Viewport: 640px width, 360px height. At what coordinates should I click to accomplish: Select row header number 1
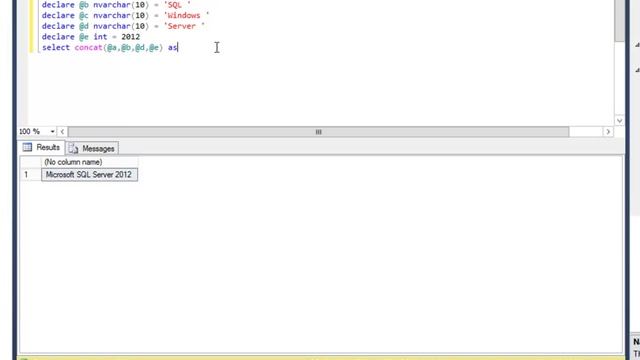click(30, 175)
